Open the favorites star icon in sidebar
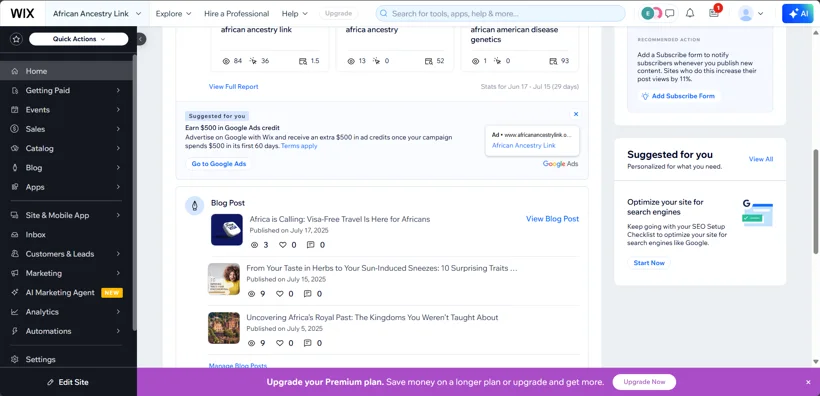This screenshot has height=396, width=820. (17, 39)
